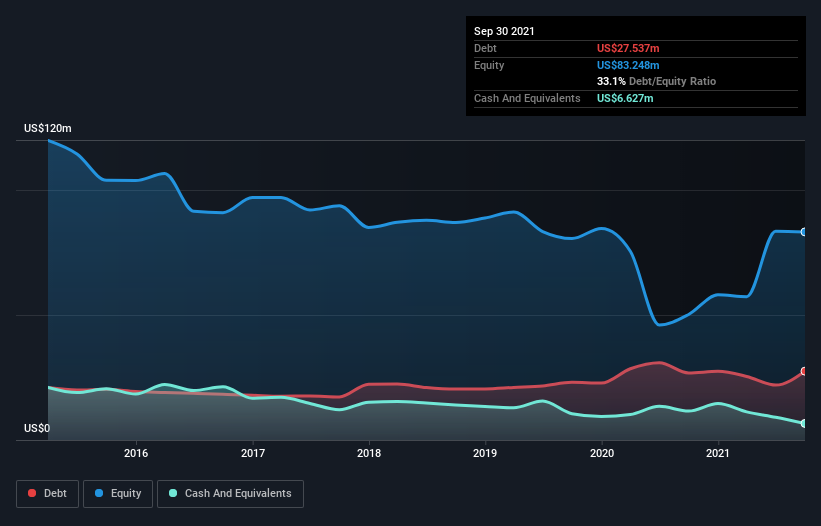
Task: Click the Sep 30 2021 tooltip header
Action: coord(504,31)
